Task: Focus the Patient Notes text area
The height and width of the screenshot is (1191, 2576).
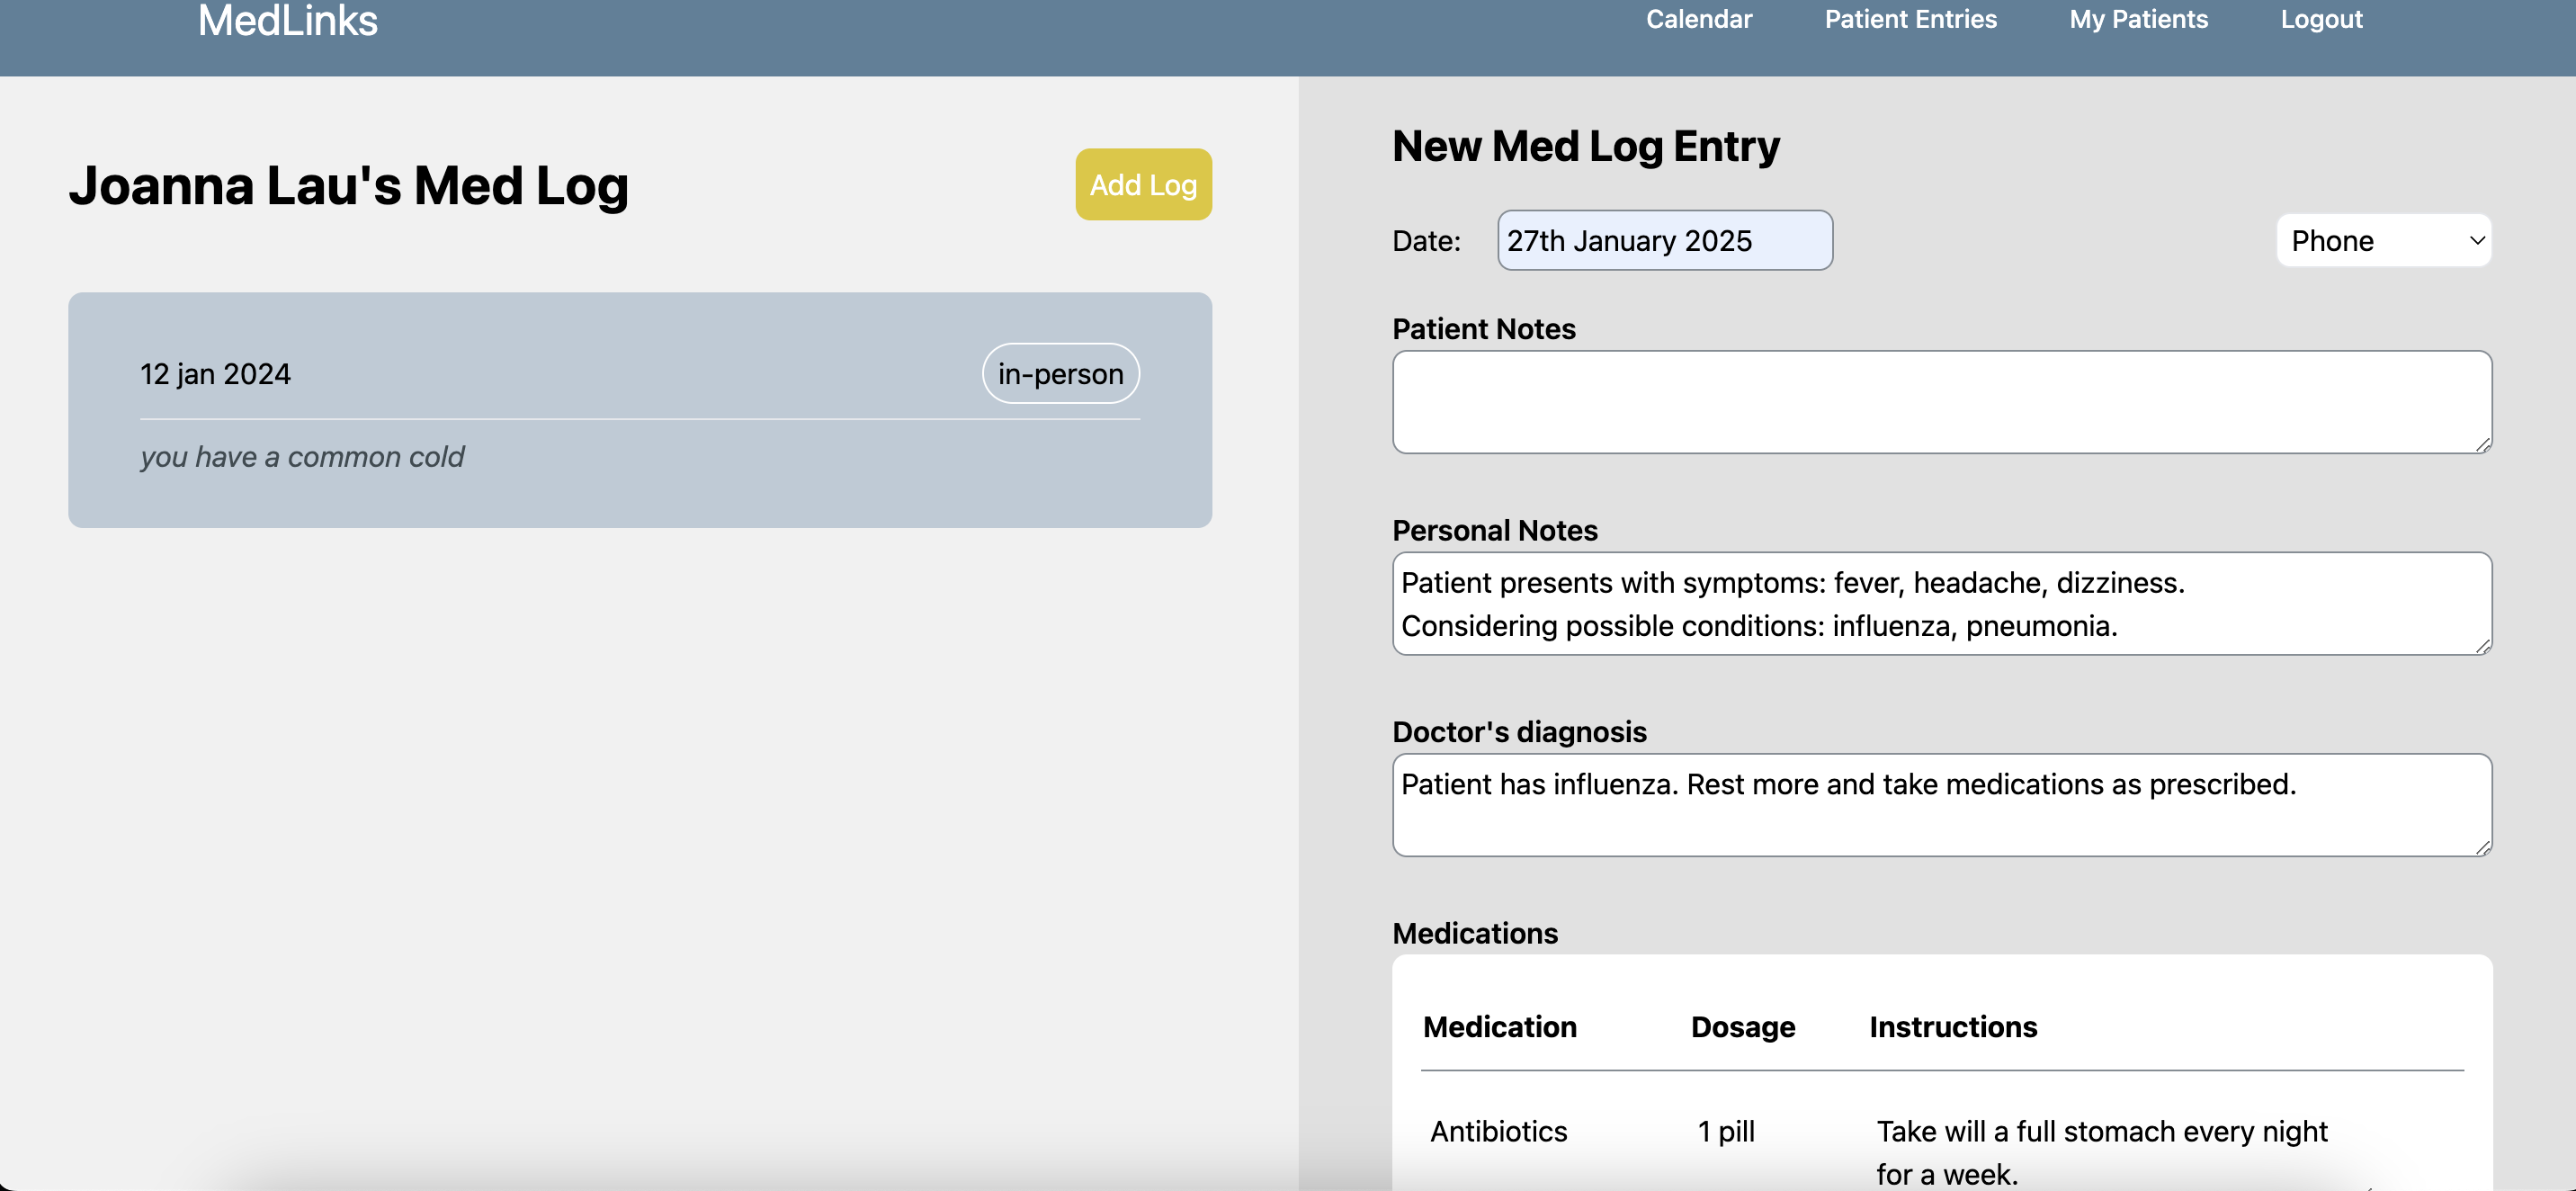Action: coord(1940,401)
